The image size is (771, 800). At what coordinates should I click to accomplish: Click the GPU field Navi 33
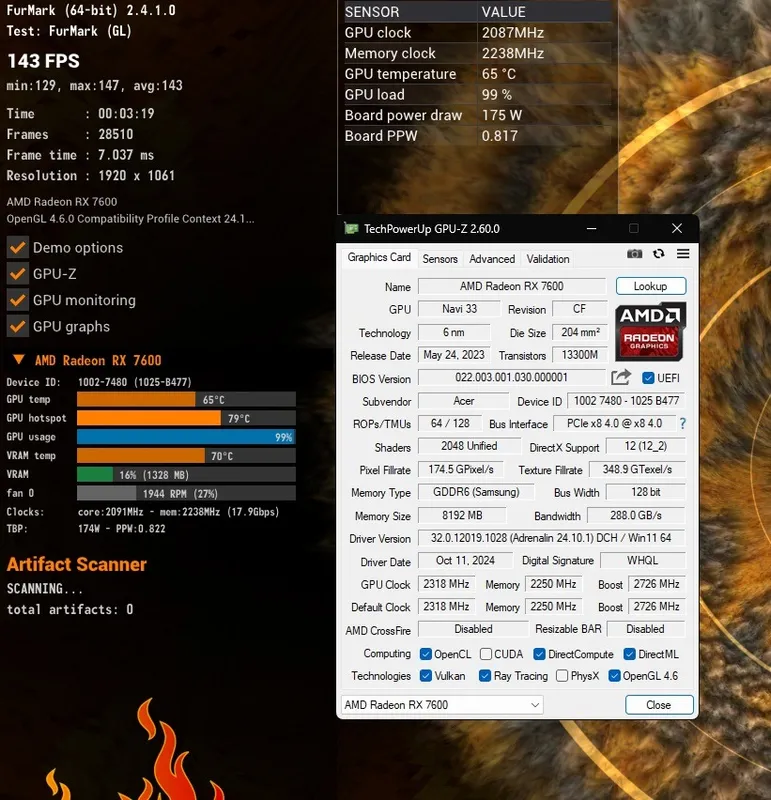point(459,309)
